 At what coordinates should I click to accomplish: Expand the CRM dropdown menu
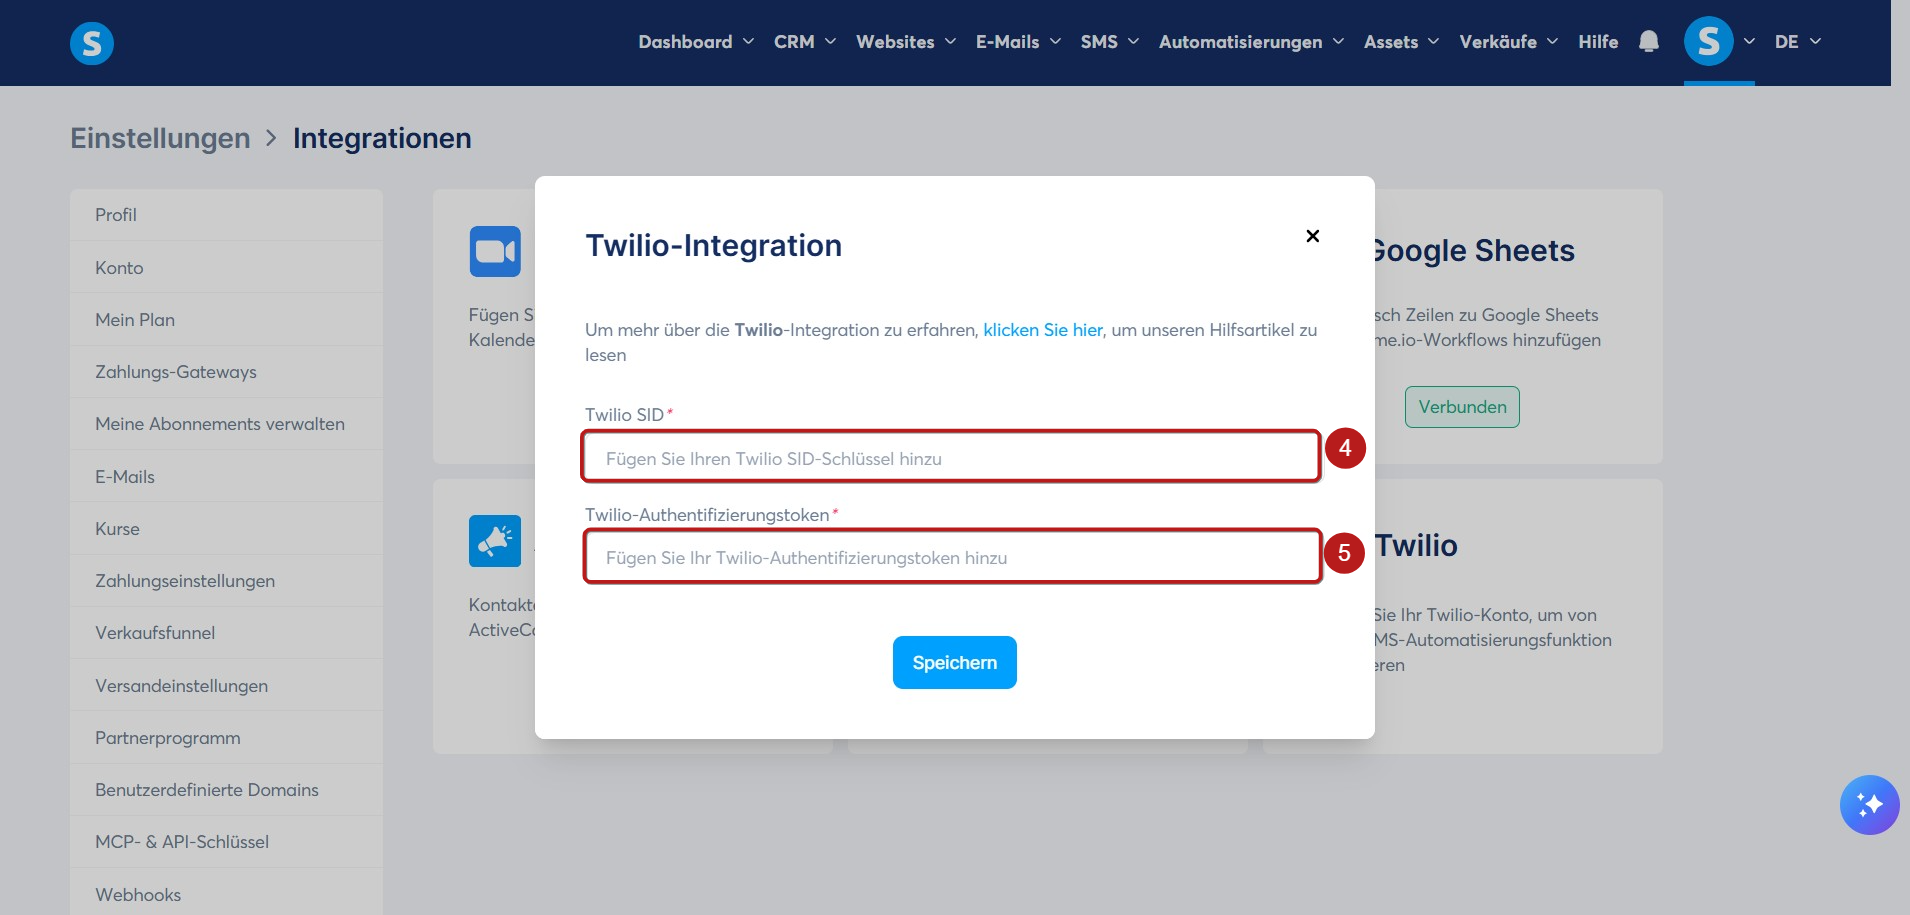point(805,42)
